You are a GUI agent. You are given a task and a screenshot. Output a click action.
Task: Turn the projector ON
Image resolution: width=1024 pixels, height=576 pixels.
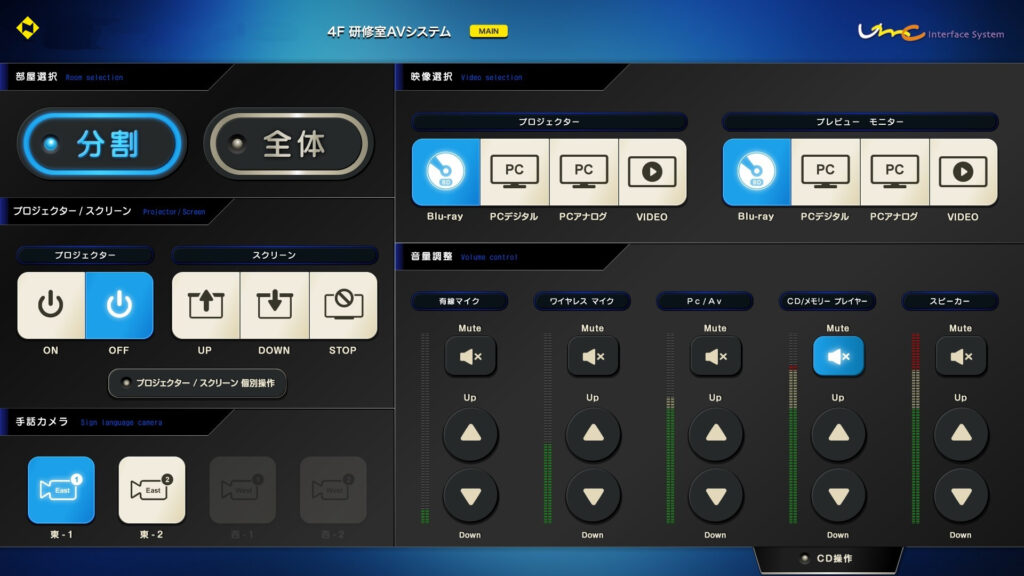pyautogui.click(x=51, y=305)
